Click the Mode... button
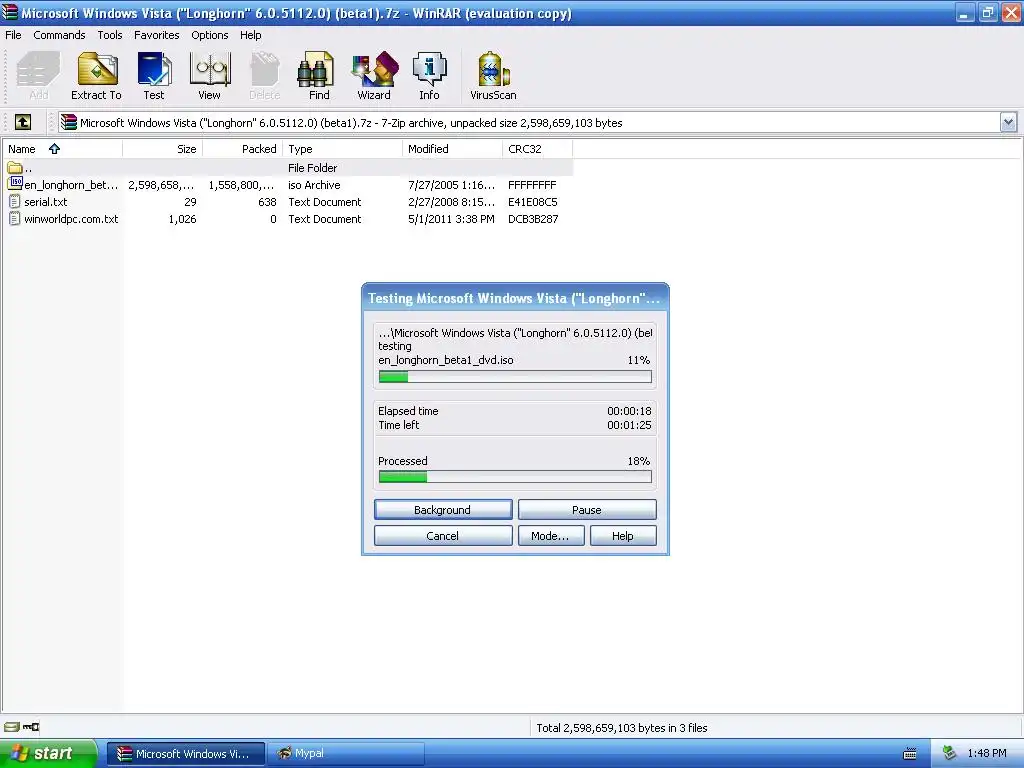1024x768 pixels. coord(551,536)
